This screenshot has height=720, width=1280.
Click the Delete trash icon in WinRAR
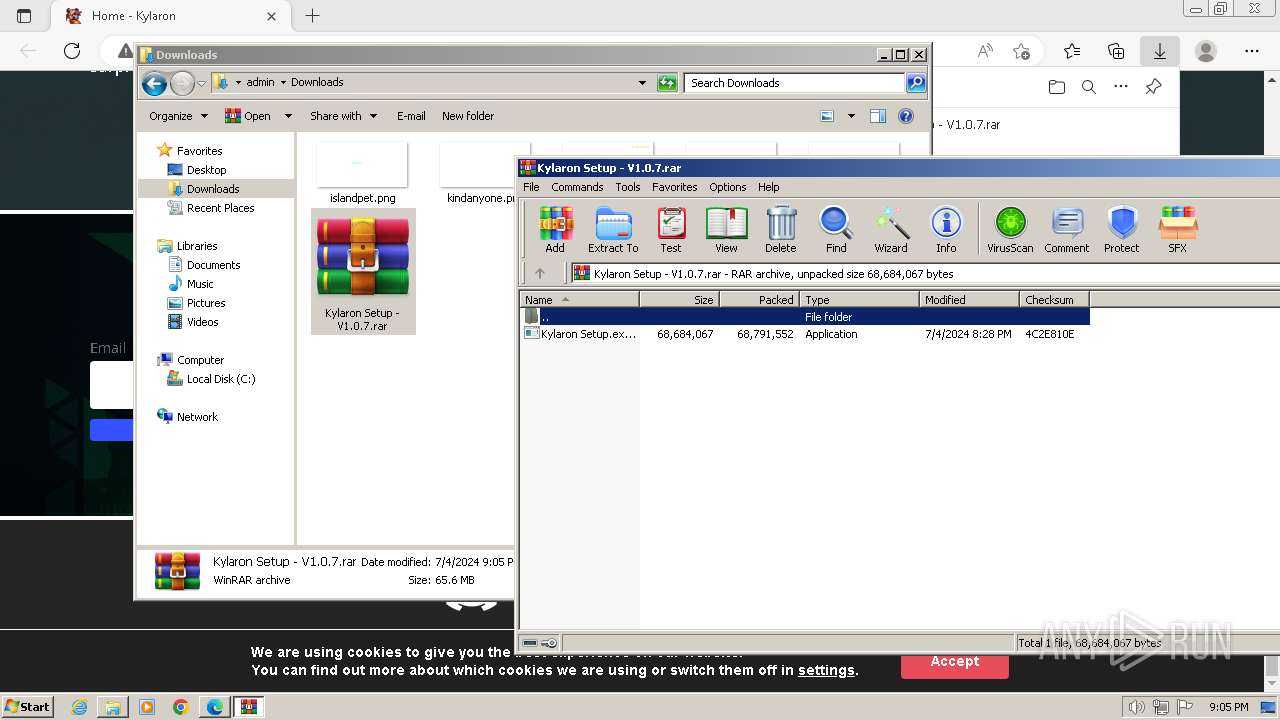tap(781, 230)
